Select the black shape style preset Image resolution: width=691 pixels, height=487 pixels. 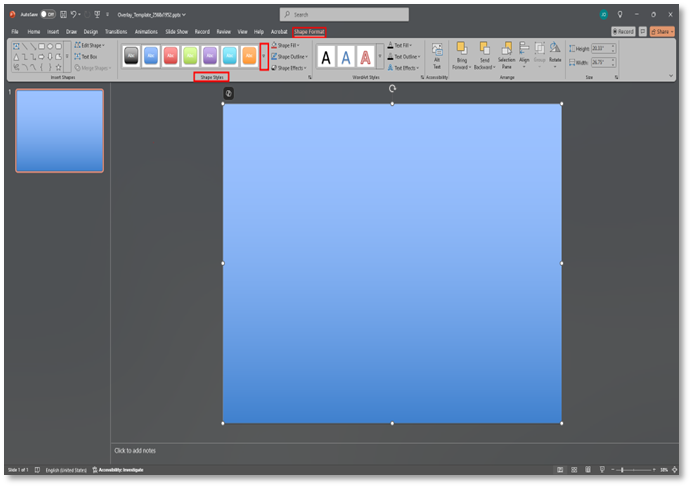click(x=131, y=57)
